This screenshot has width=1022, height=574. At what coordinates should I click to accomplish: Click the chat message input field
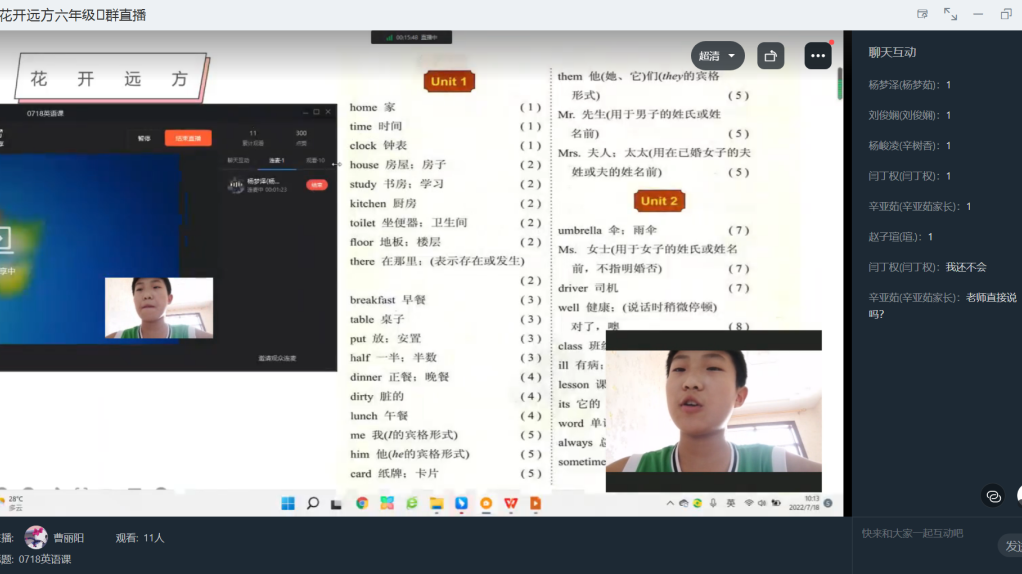coord(920,533)
